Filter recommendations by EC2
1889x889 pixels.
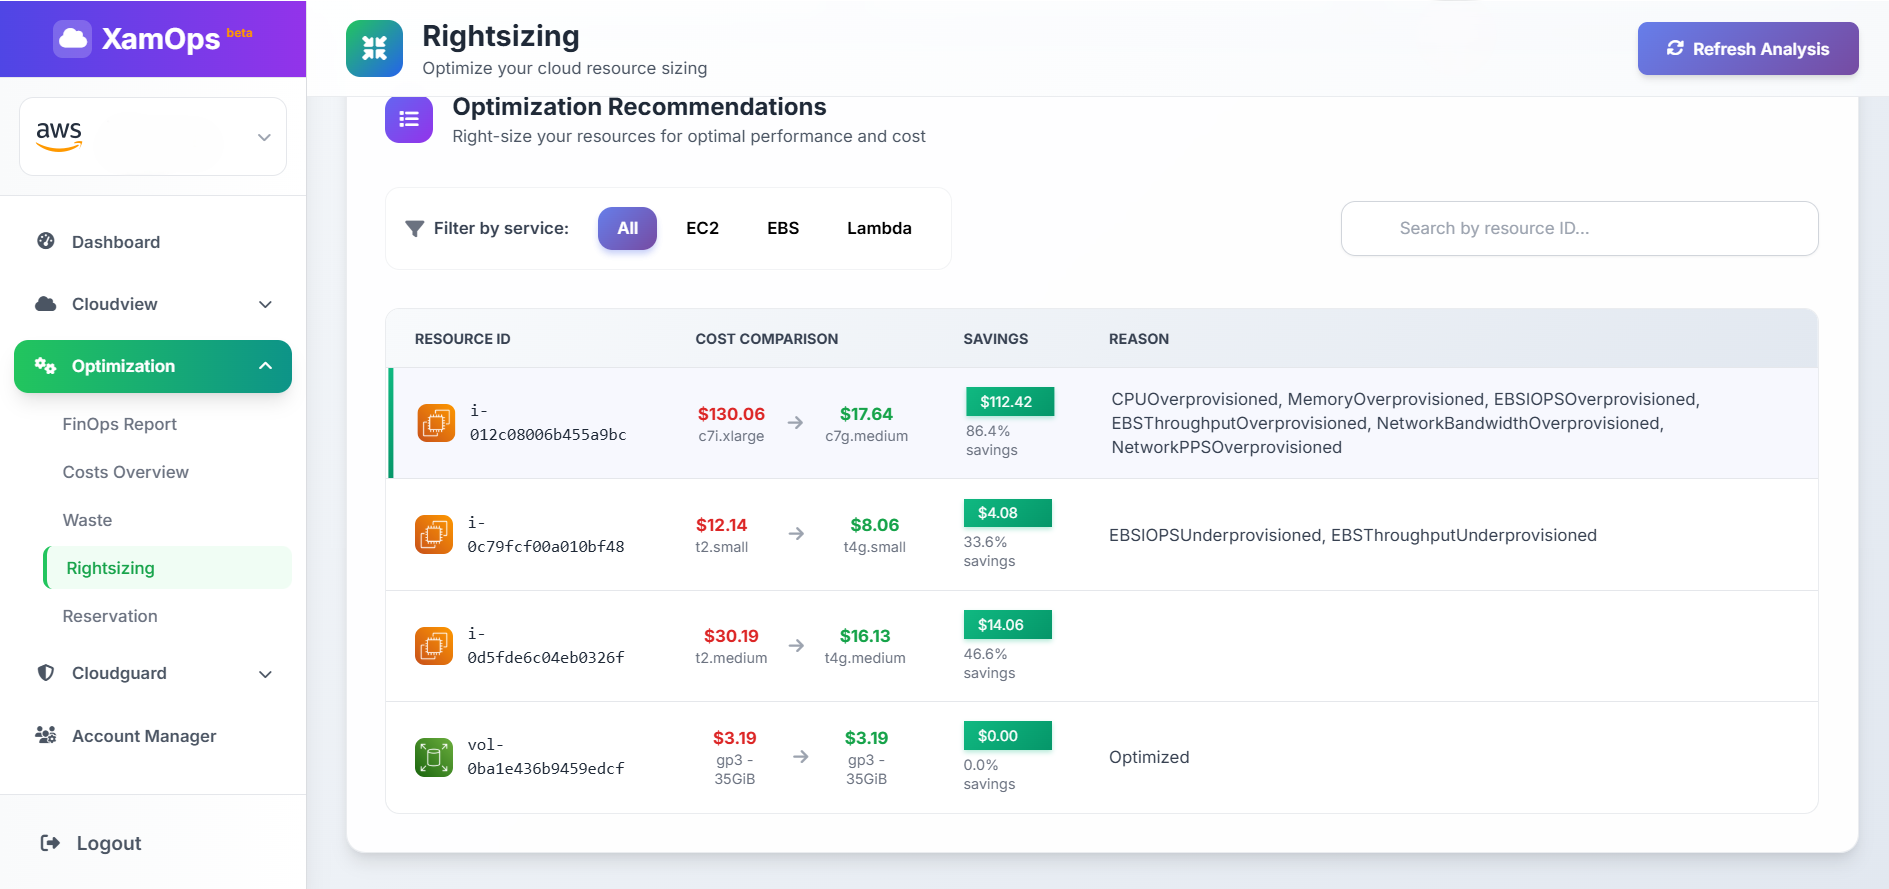tap(702, 228)
